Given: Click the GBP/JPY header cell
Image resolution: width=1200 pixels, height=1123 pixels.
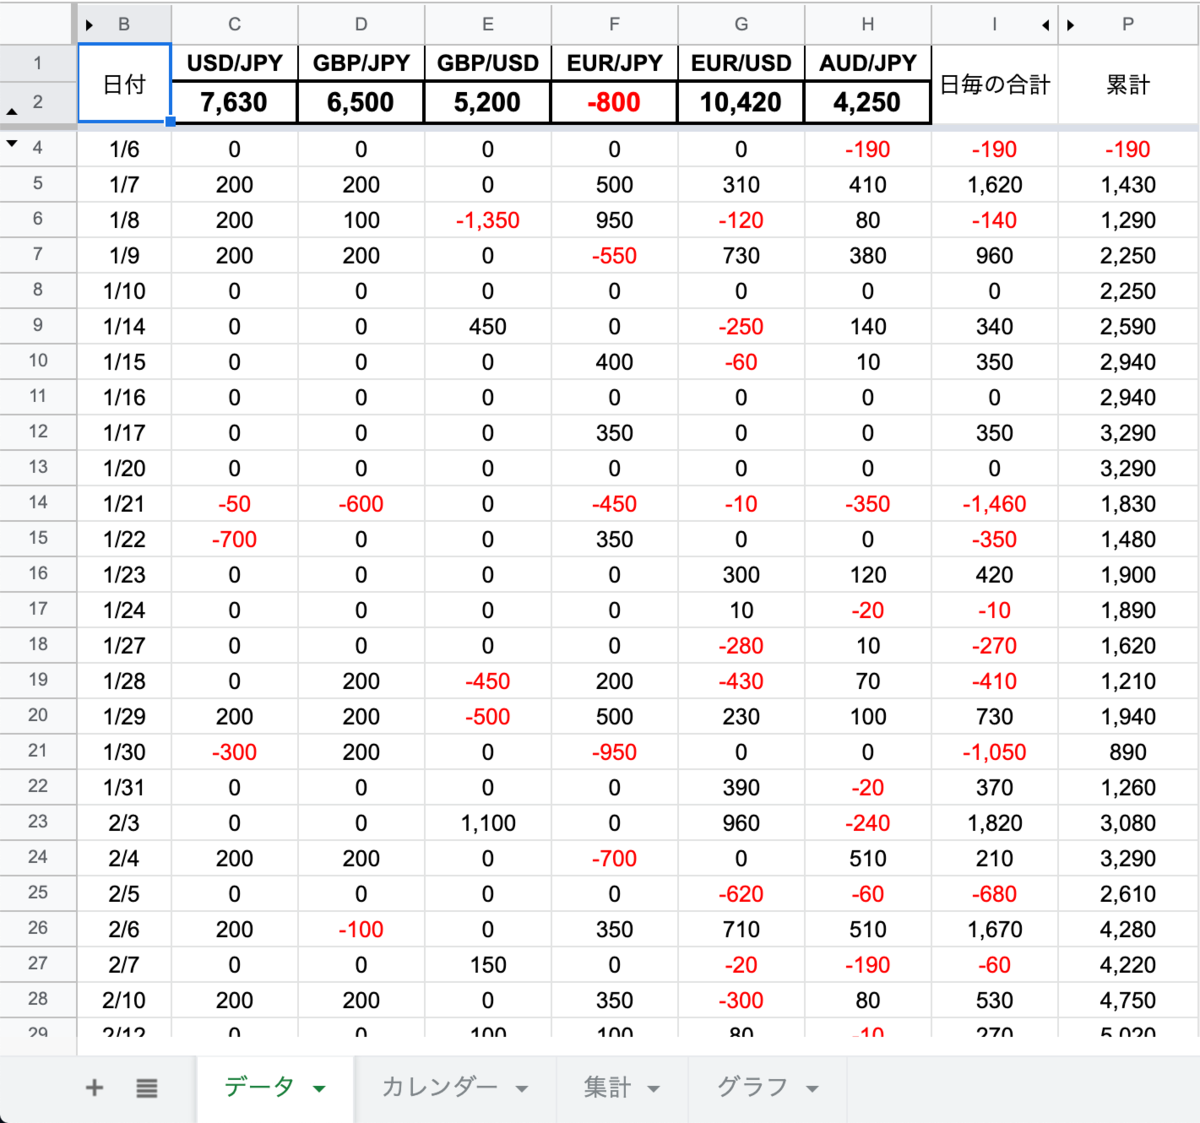Looking at the screenshot, I should (x=361, y=63).
